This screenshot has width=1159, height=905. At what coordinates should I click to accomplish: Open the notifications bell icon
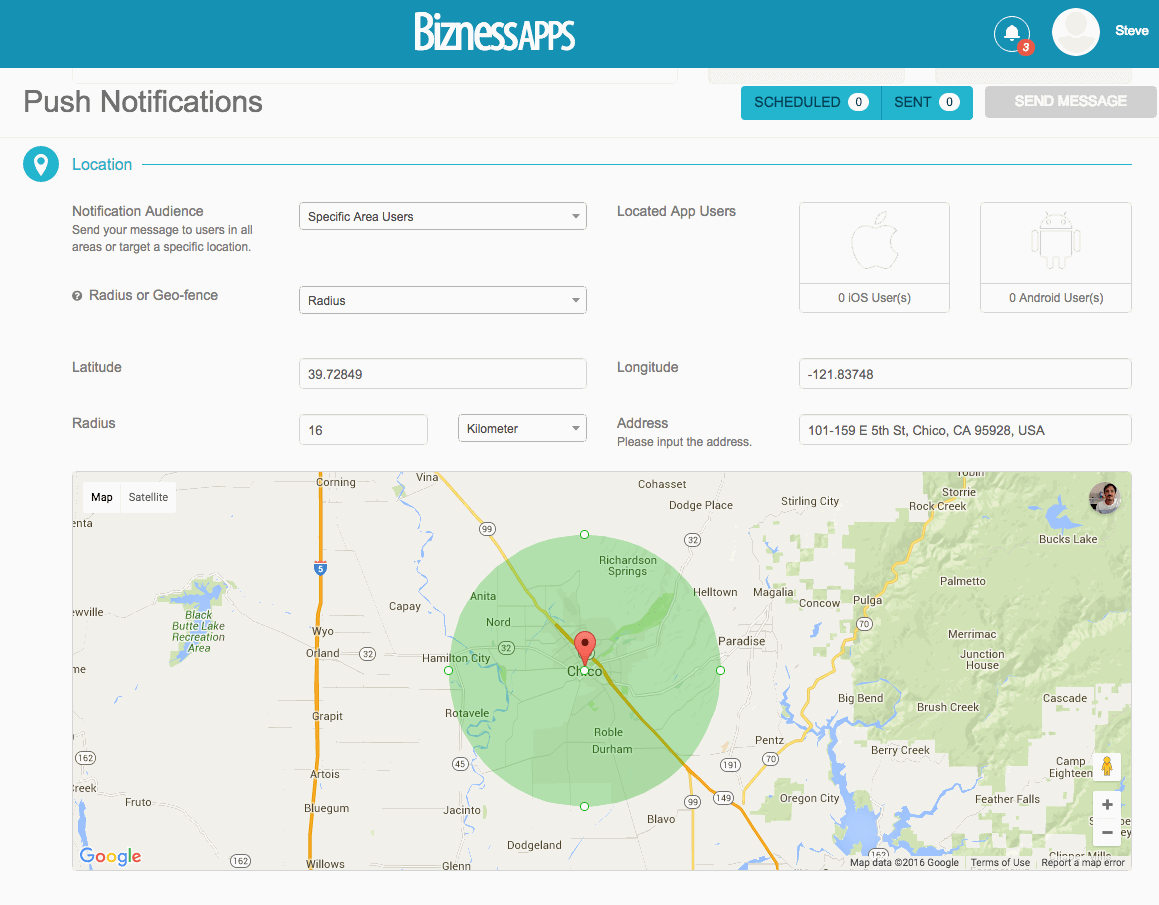click(x=1012, y=33)
